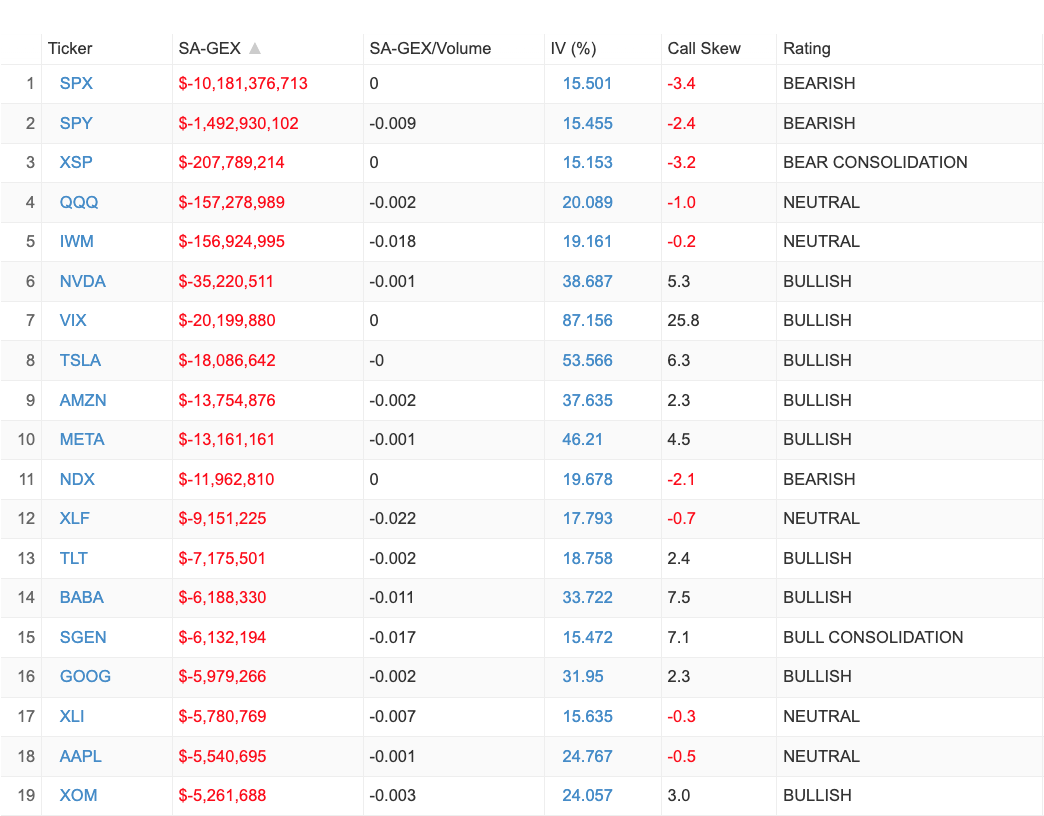
Task: Click AAPL IV value 24.767
Action: pos(587,757)
